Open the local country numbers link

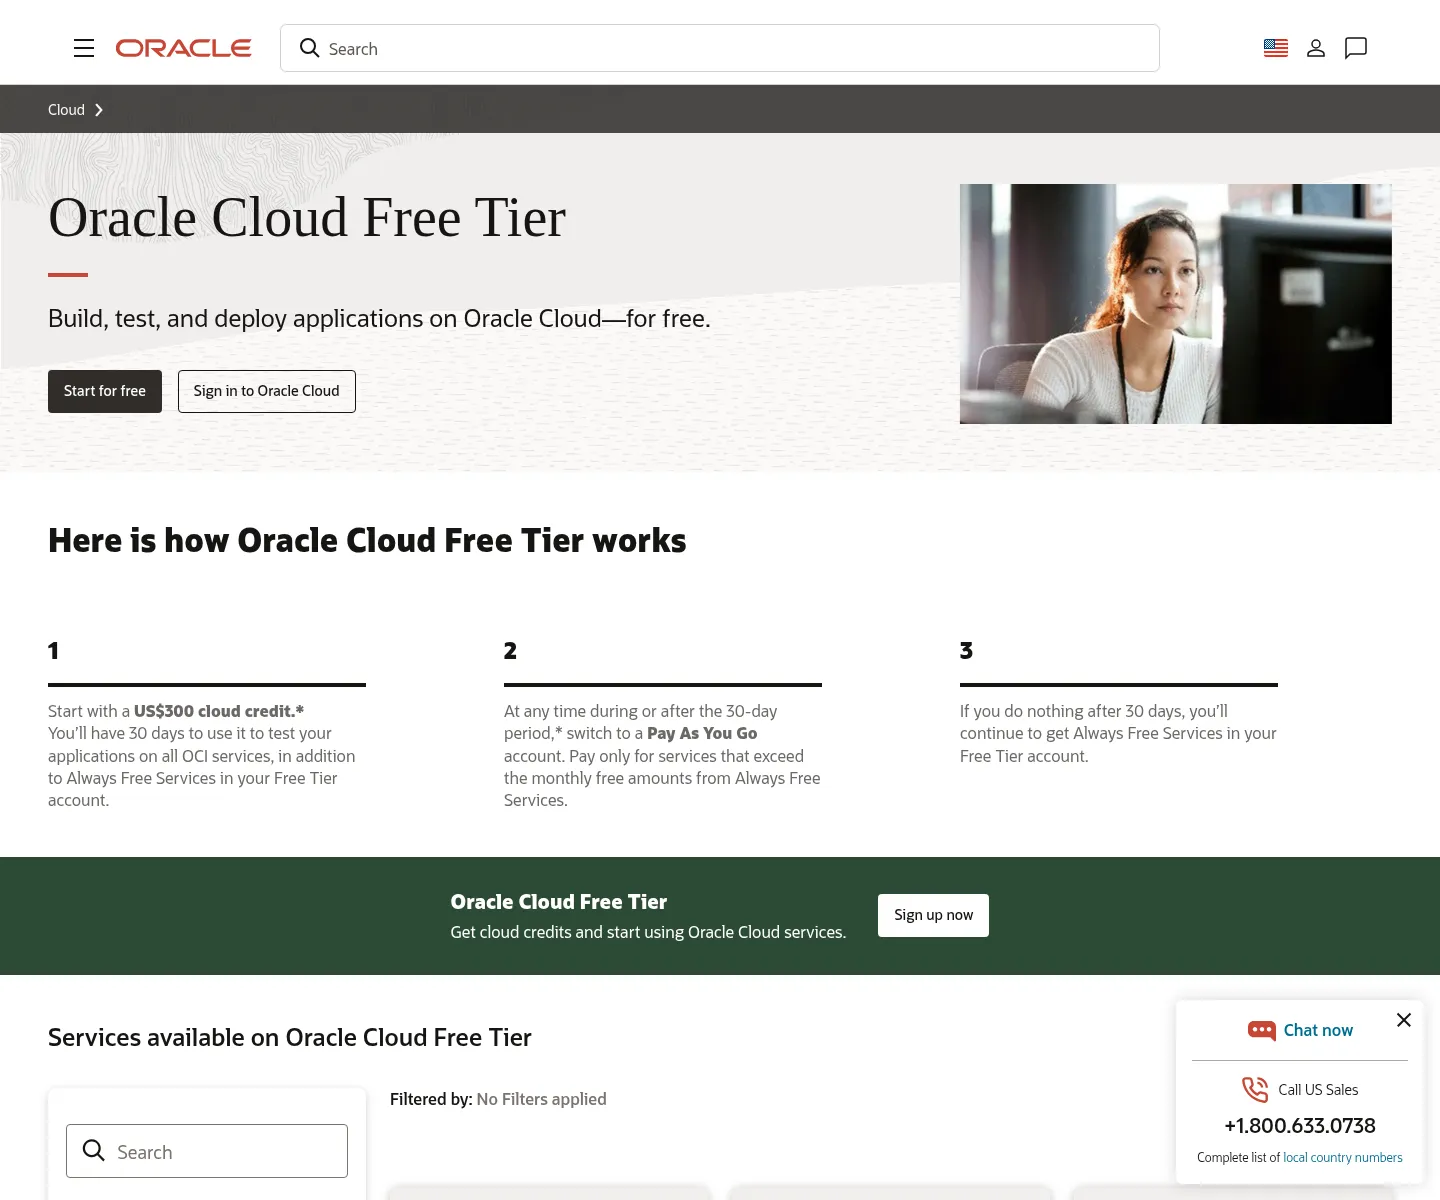tap(1343, 1157)
